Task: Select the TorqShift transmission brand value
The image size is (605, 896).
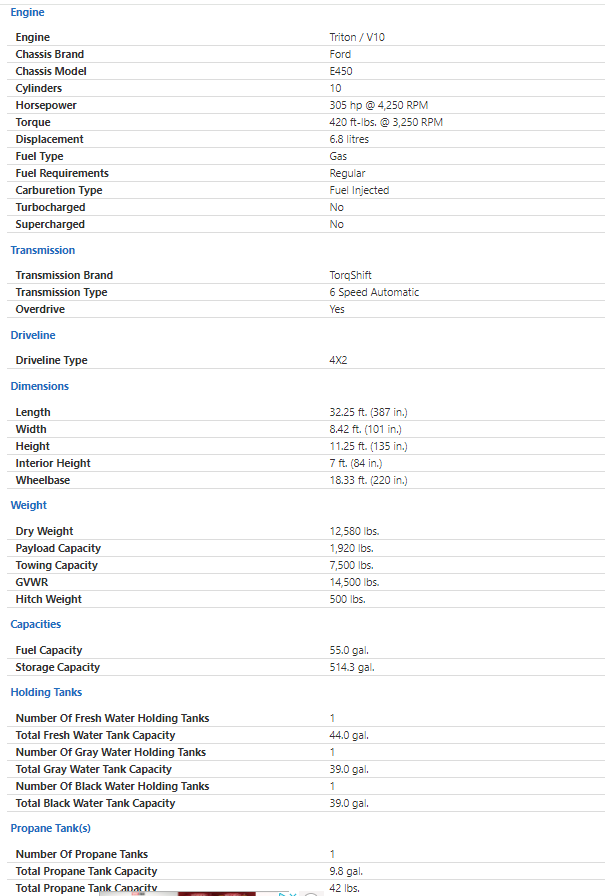Action: pos(350,275)
